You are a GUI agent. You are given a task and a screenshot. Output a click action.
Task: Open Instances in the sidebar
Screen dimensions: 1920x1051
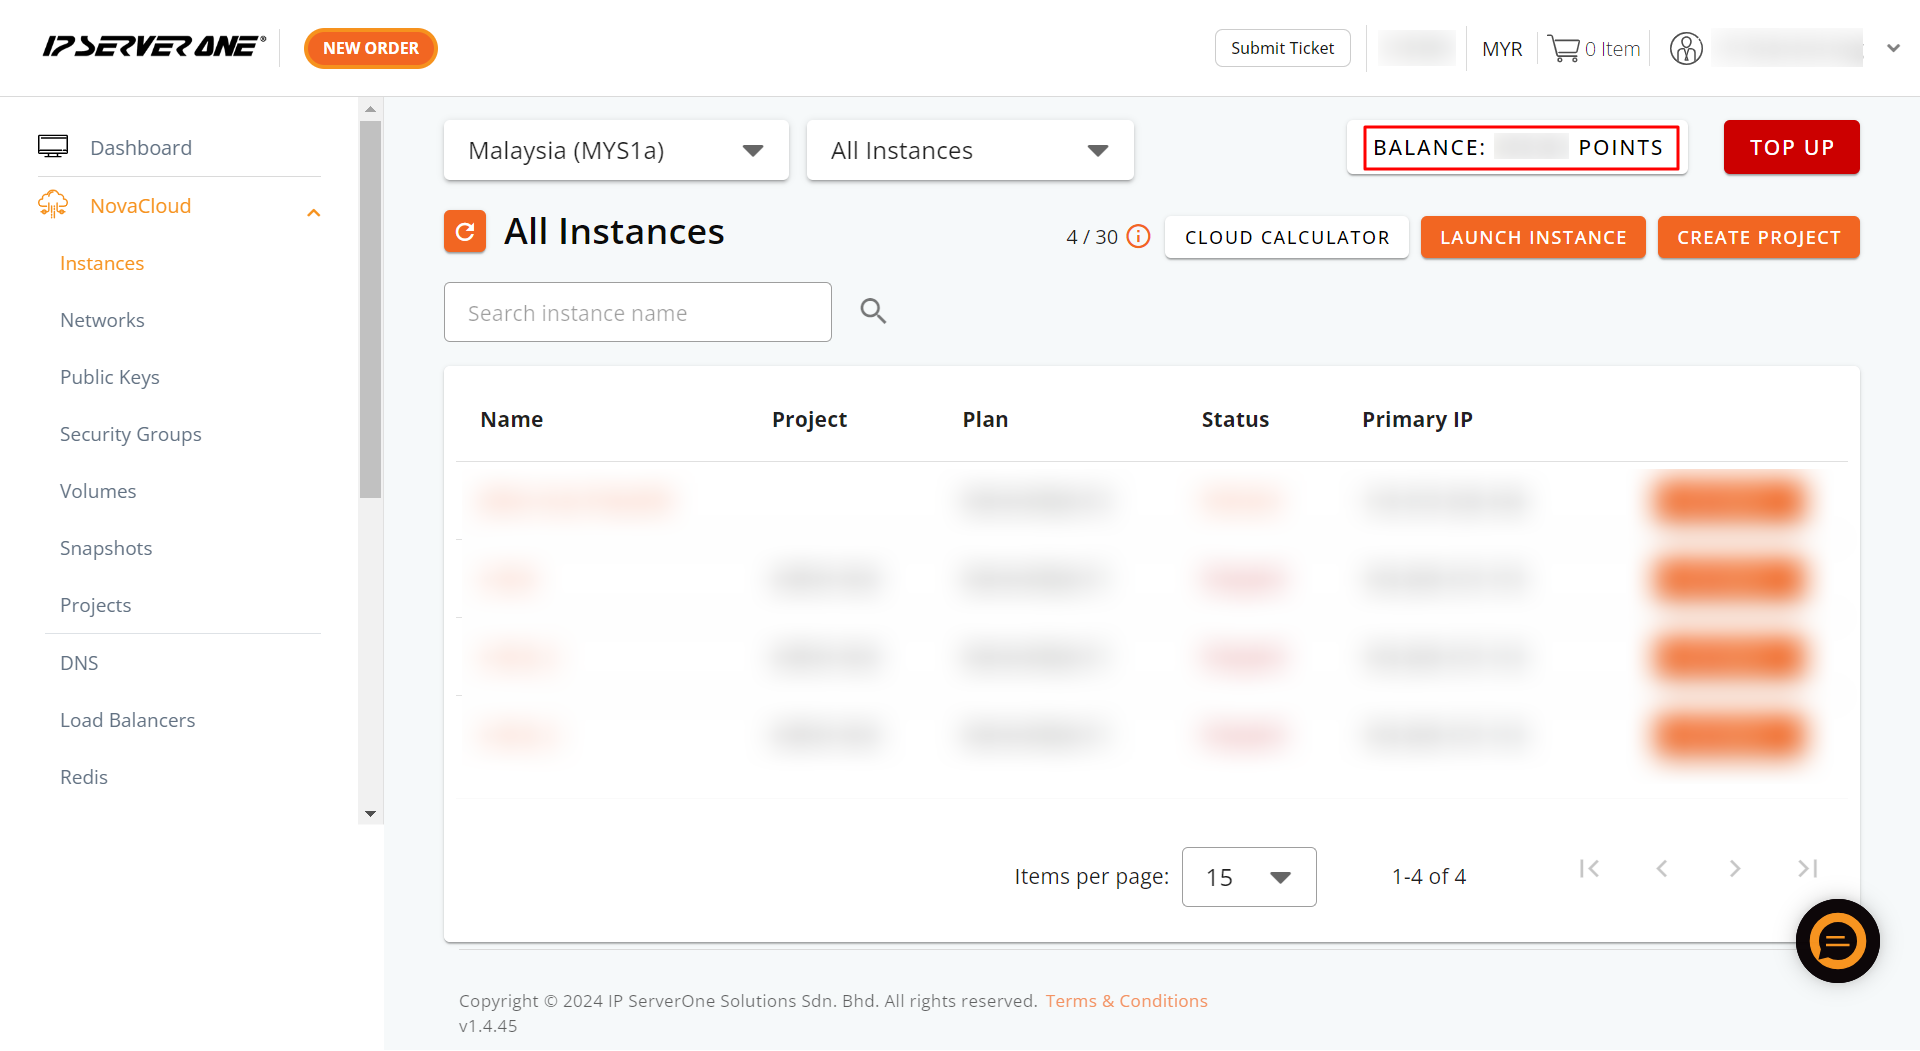pyautogui.click(x=102, y=263)
